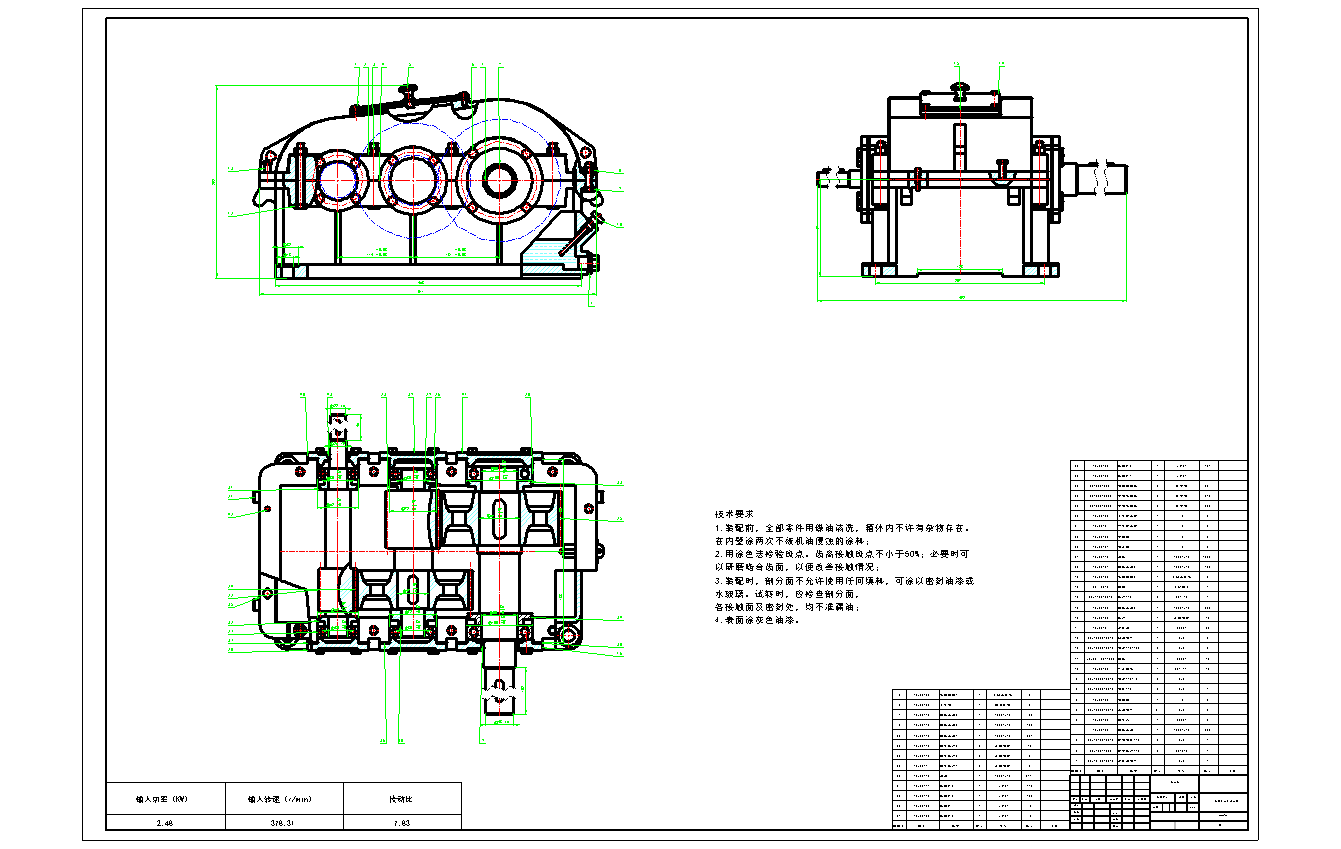Click the input speed value cell
The width and height of the screenshot is (1341, 849).
point(285,822)
